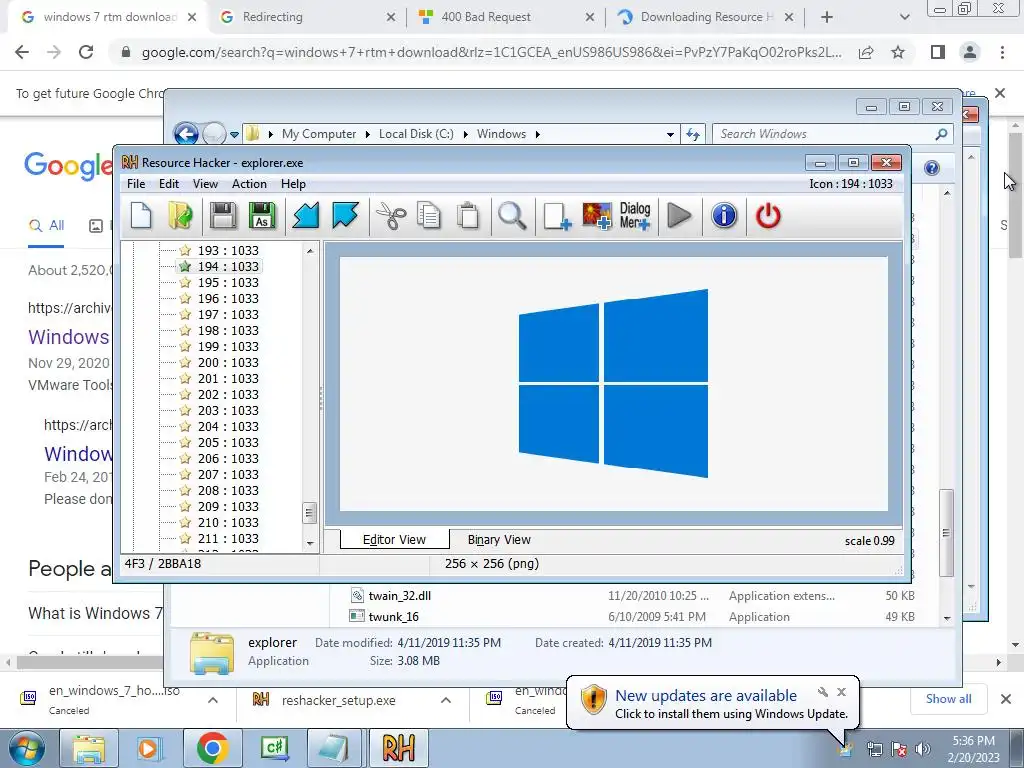Add image resource with flower icon
Viewport: 1024px width, 768px height.
pos(596,216)
